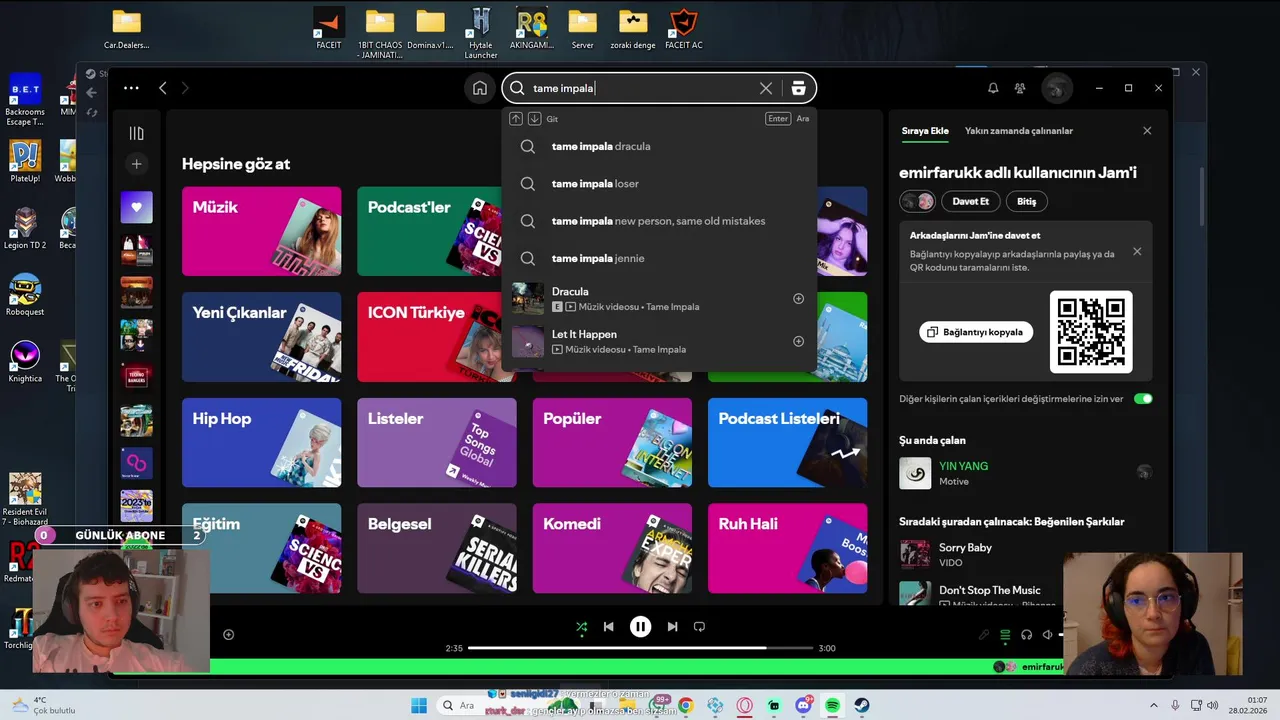
Task: Seek in the song progress bar
Action: pyautogui.click(x=640, y=648)
